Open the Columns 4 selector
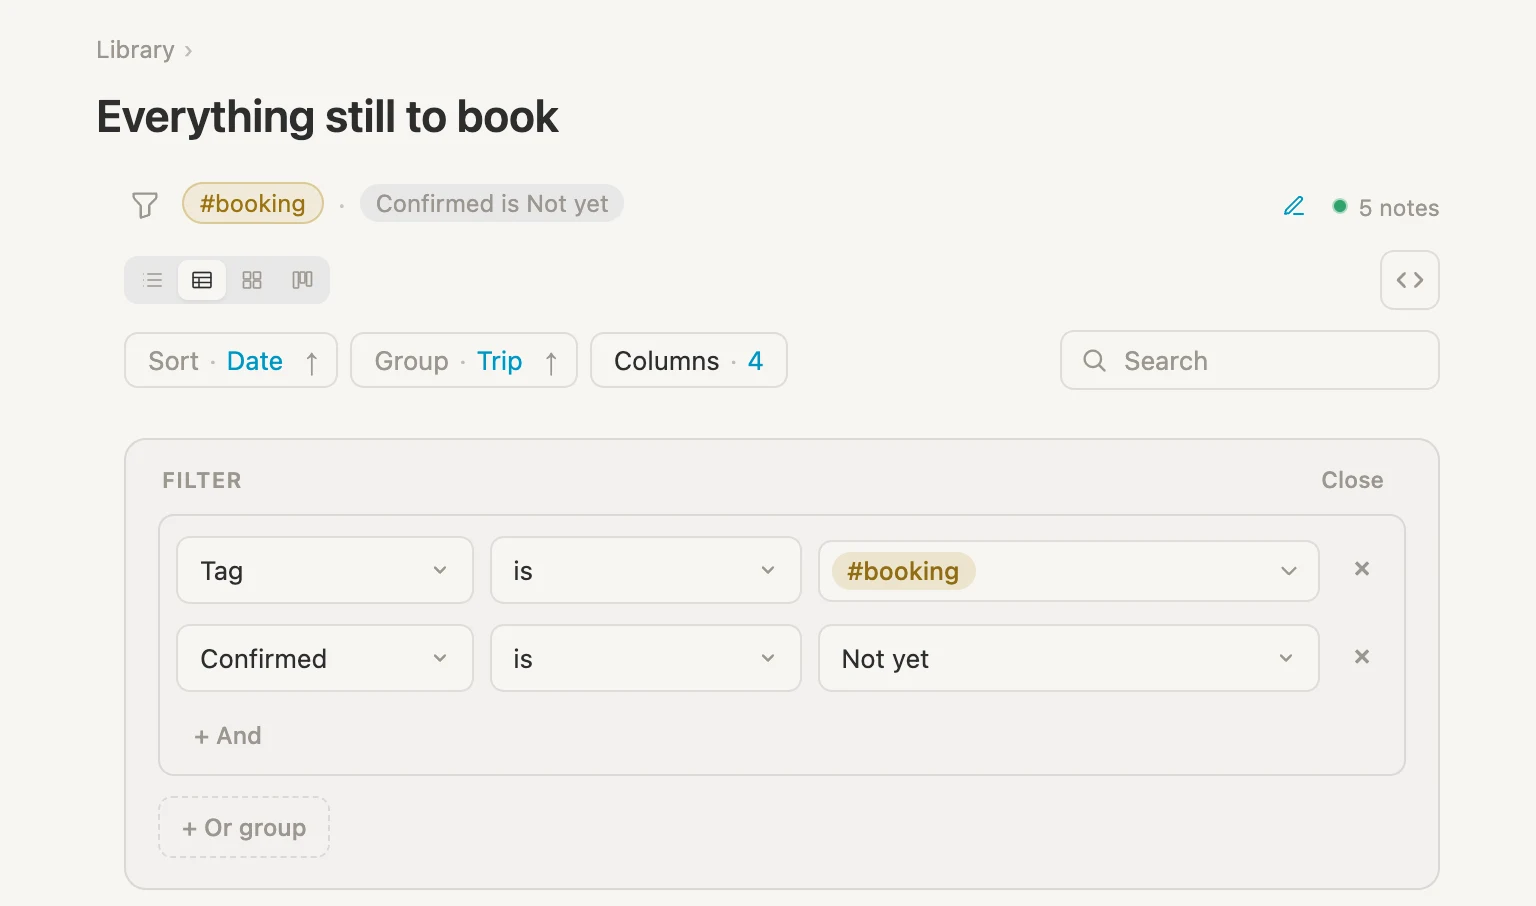Image resolution: width=1536 pixels, height=906 pixels. [689, 360]
